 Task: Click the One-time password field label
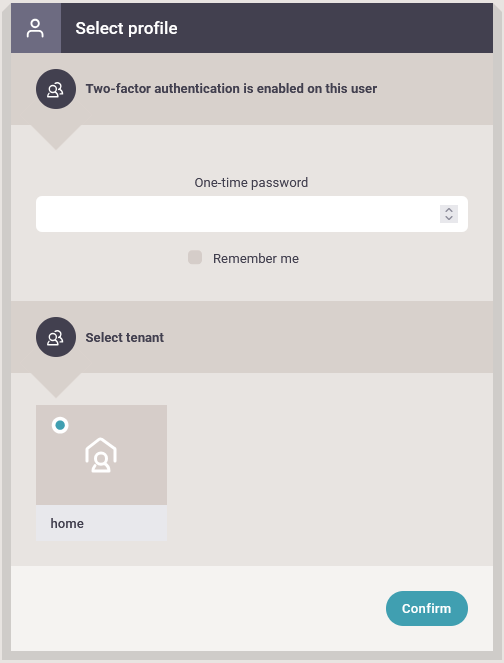(x=251, y=183)
